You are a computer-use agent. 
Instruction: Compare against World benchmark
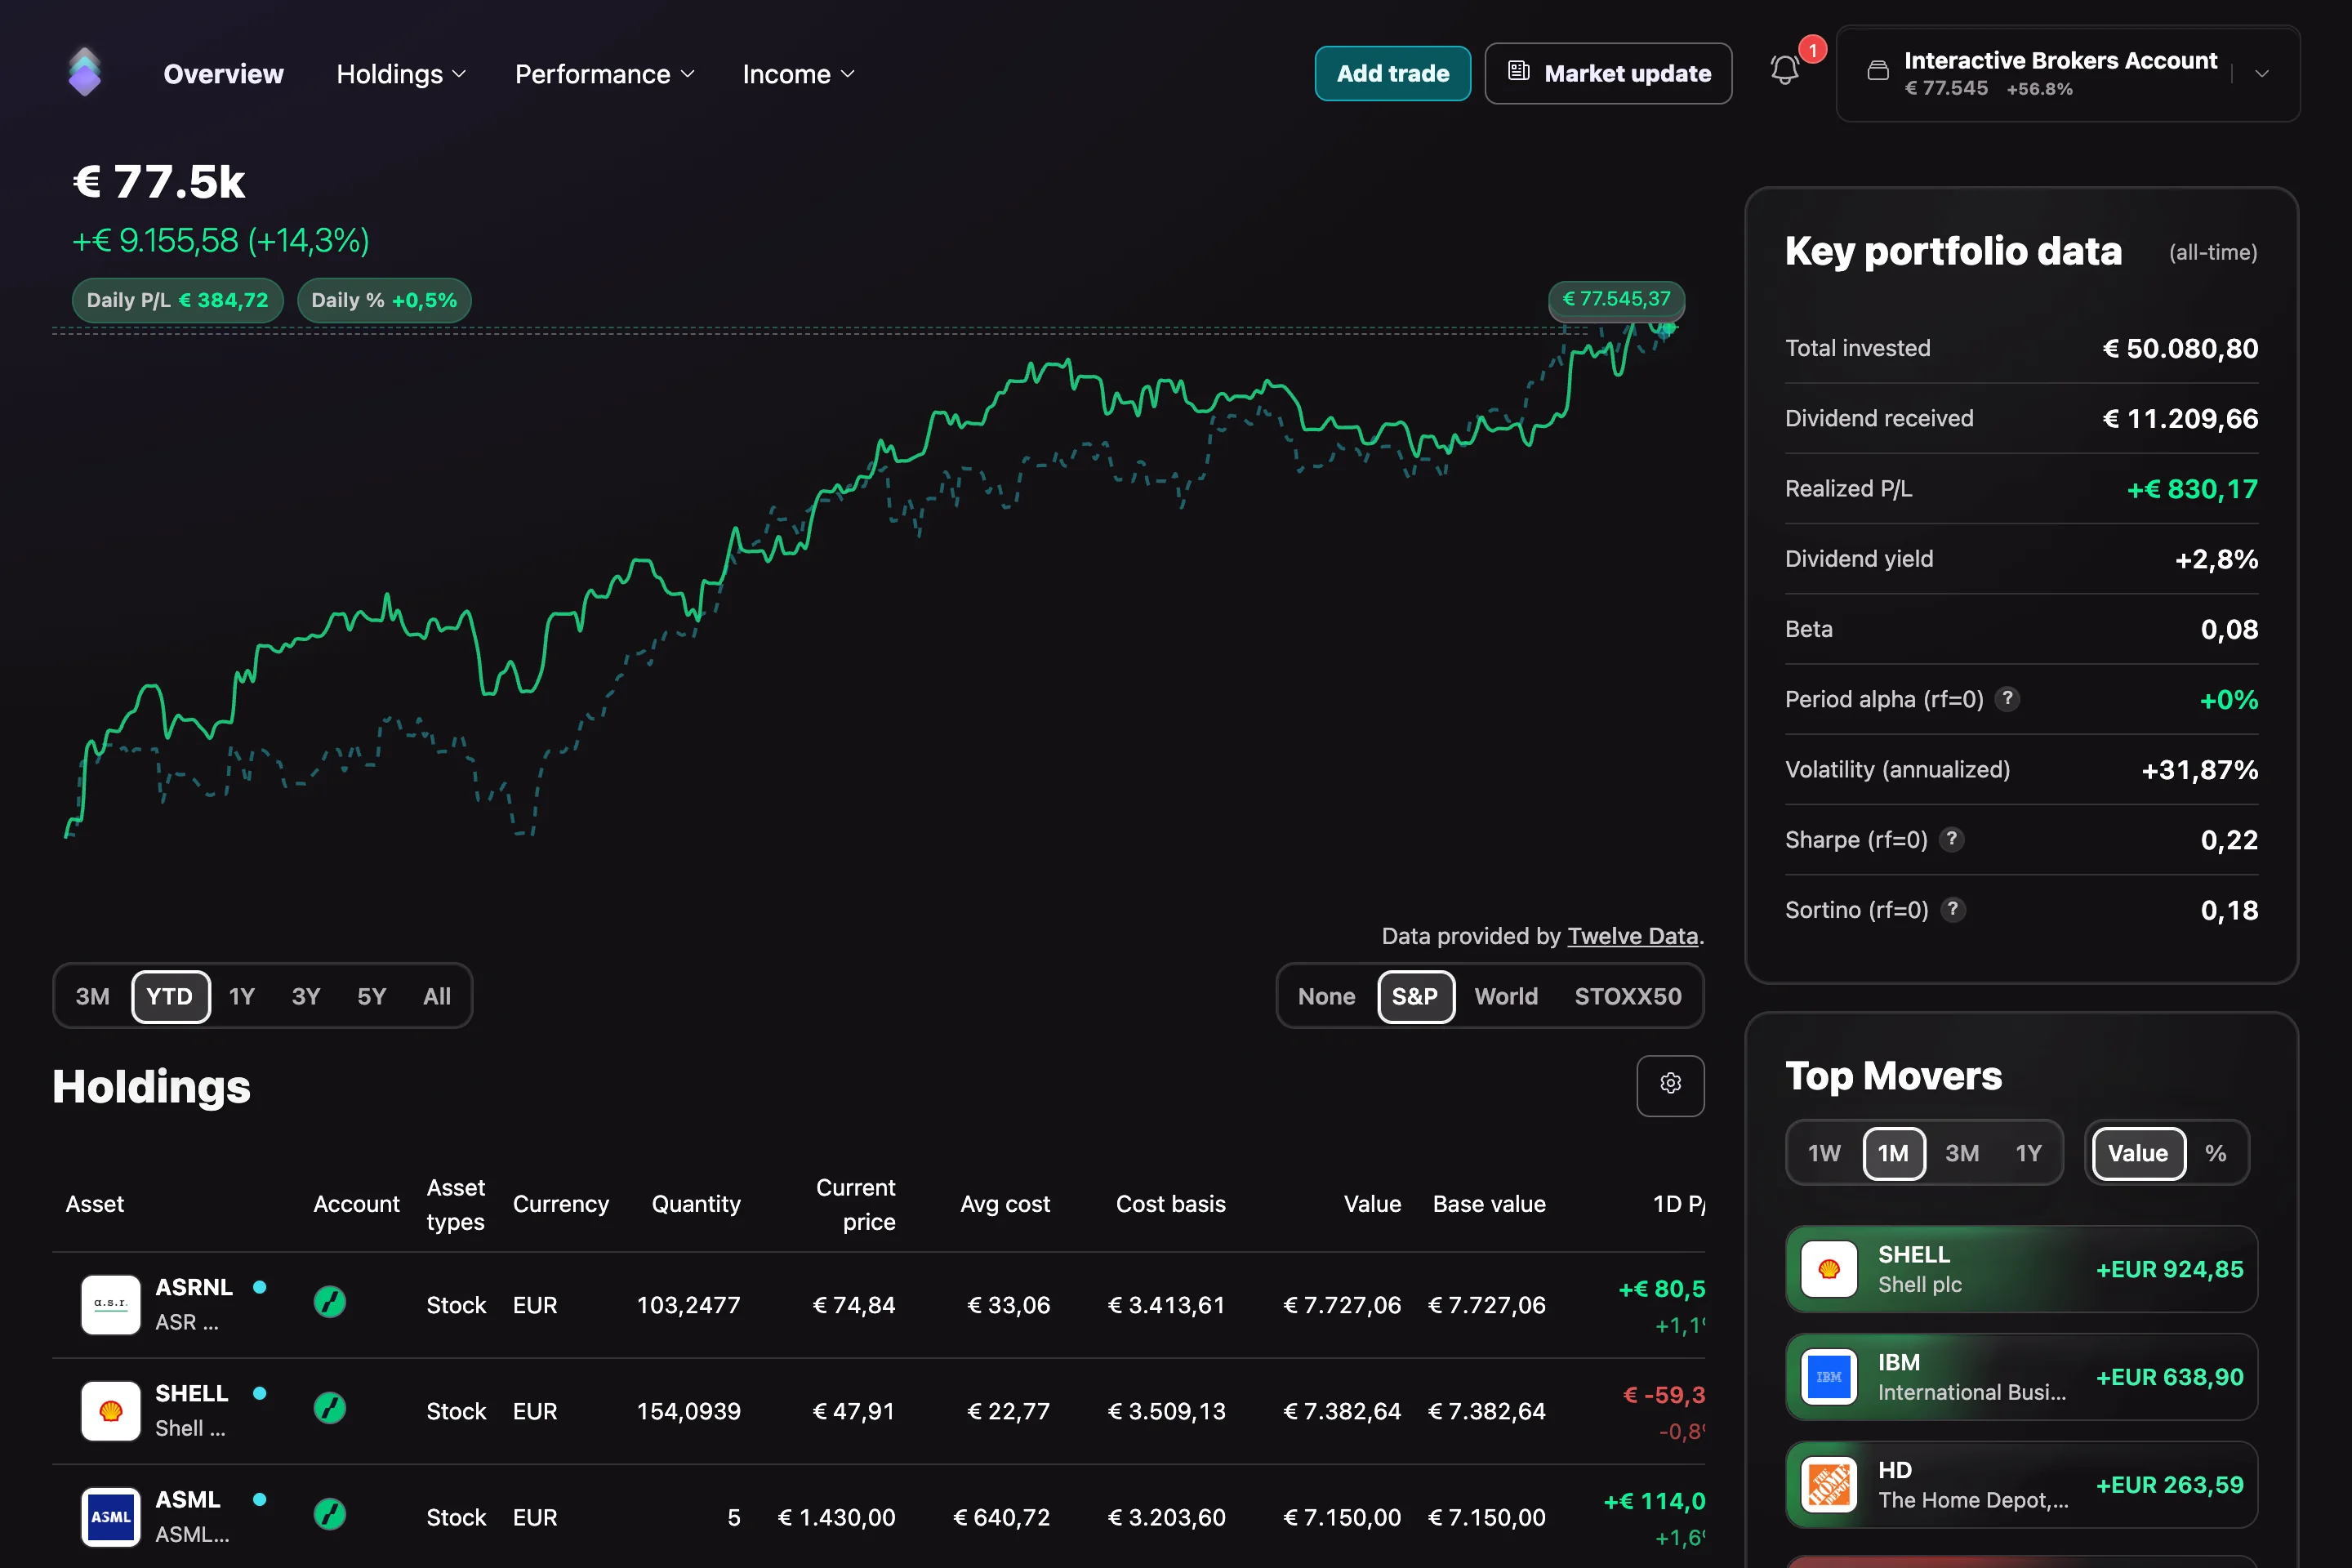[x=1506, y=996]
